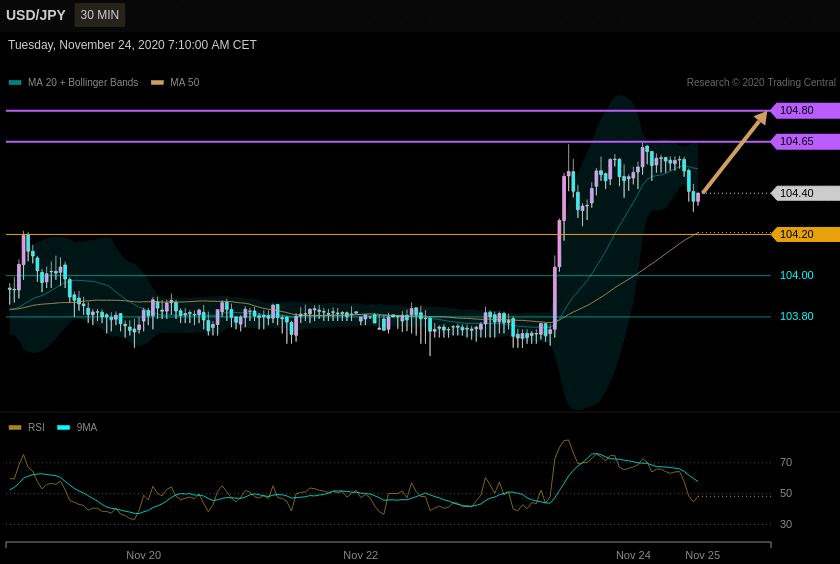Click the MA 50 legend label

click(x=185, y=82)
